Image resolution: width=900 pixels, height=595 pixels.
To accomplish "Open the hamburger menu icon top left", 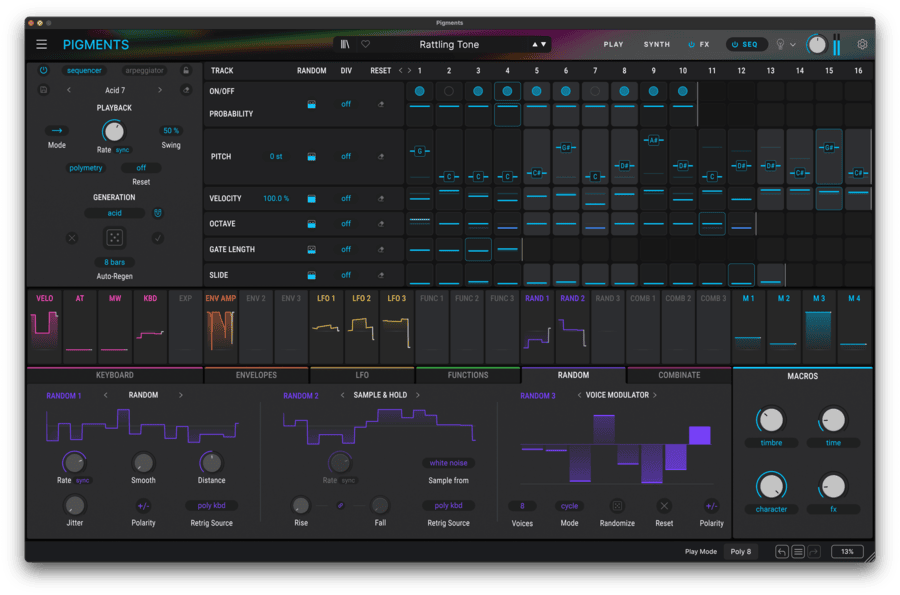I will click(40, 44).
